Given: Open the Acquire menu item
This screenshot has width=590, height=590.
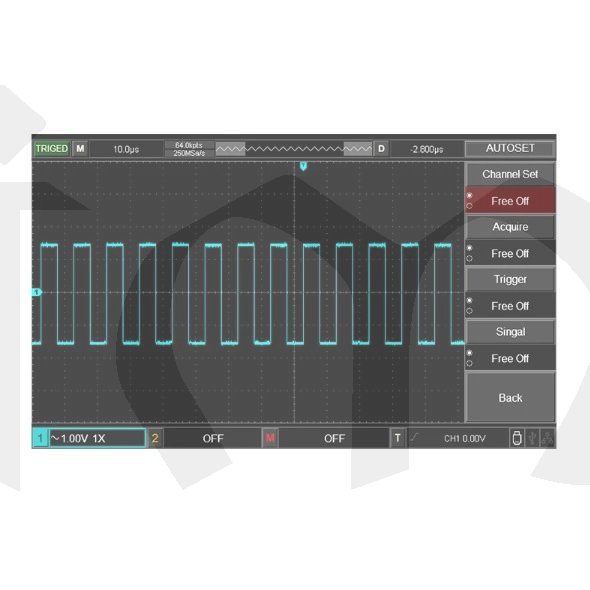Looking at the screenshot, I should 510,227.
